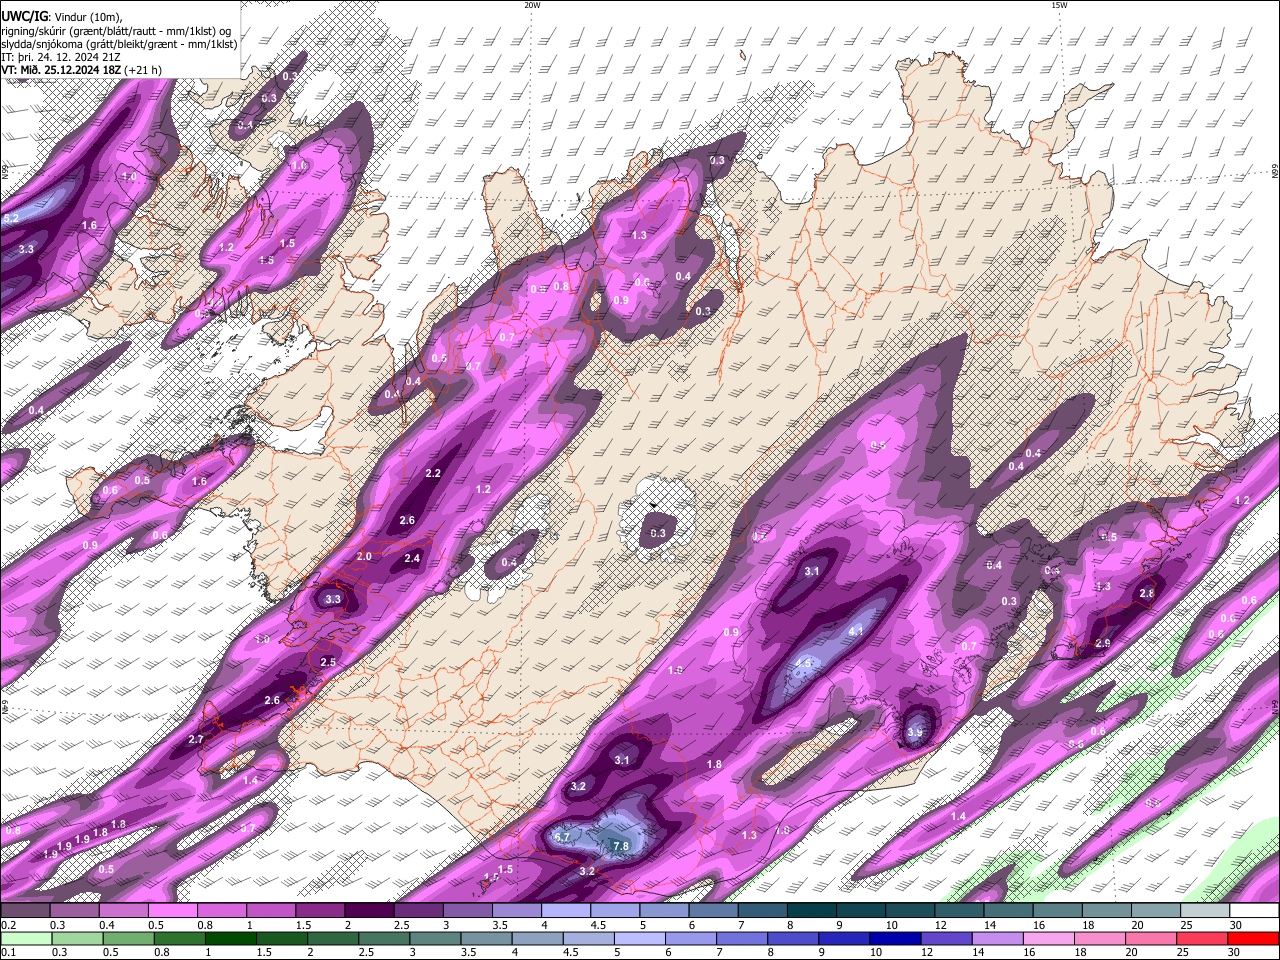Click the title line 'UWC/IG: Vindur (10m),'
The height and width of the screenshot is (960, 1280).
pyautogui.click(x=61, y=17)
